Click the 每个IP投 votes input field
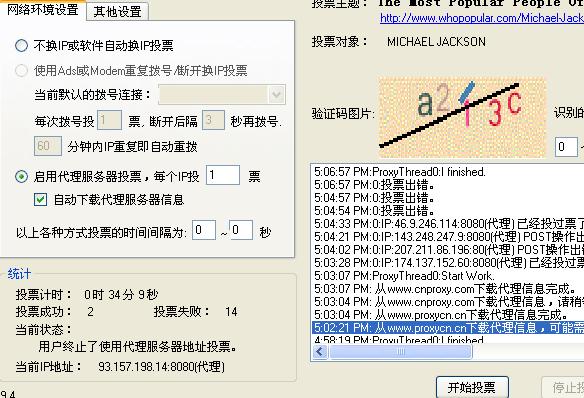This screenshot has width=584, height=398. pos(223,175)
